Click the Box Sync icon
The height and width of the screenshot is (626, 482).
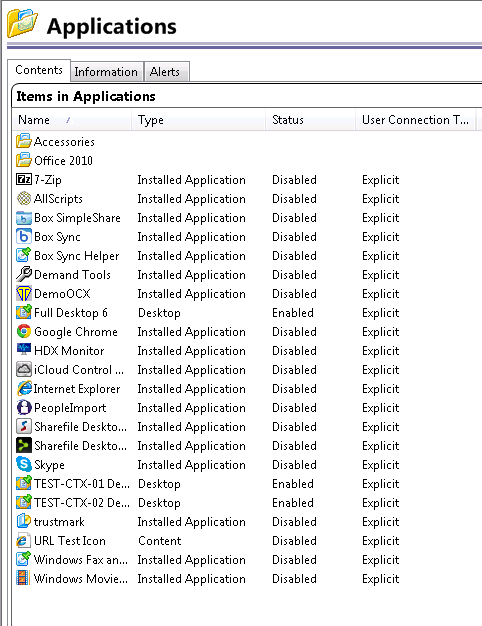coord(24,236)
